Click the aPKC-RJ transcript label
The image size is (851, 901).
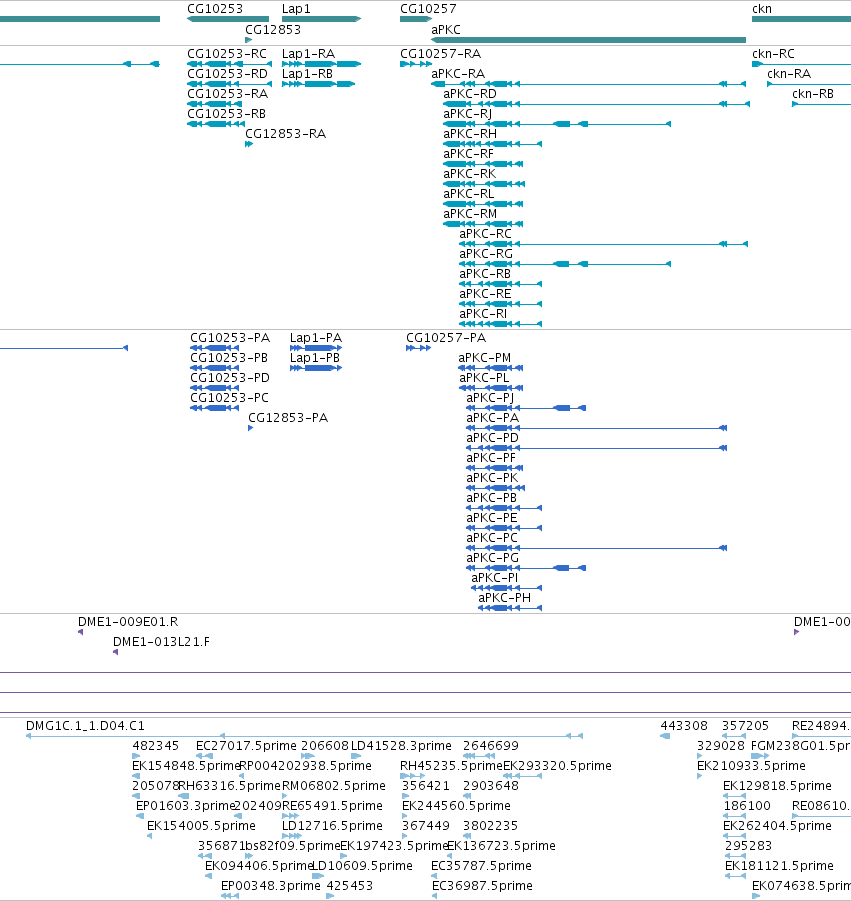click(x=468, y=114)
